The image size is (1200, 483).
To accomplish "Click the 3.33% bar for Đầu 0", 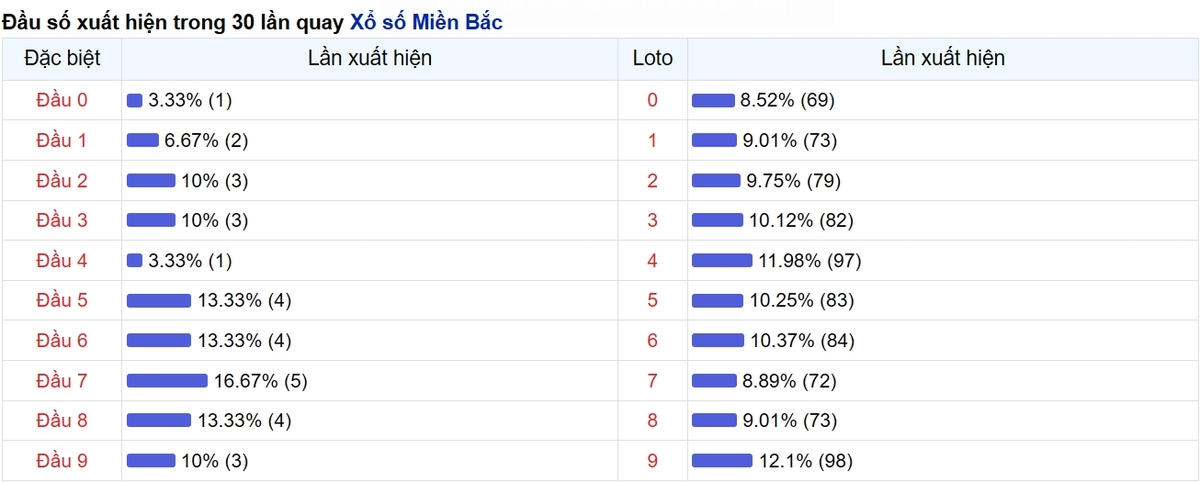I will (x=135, y=100).
